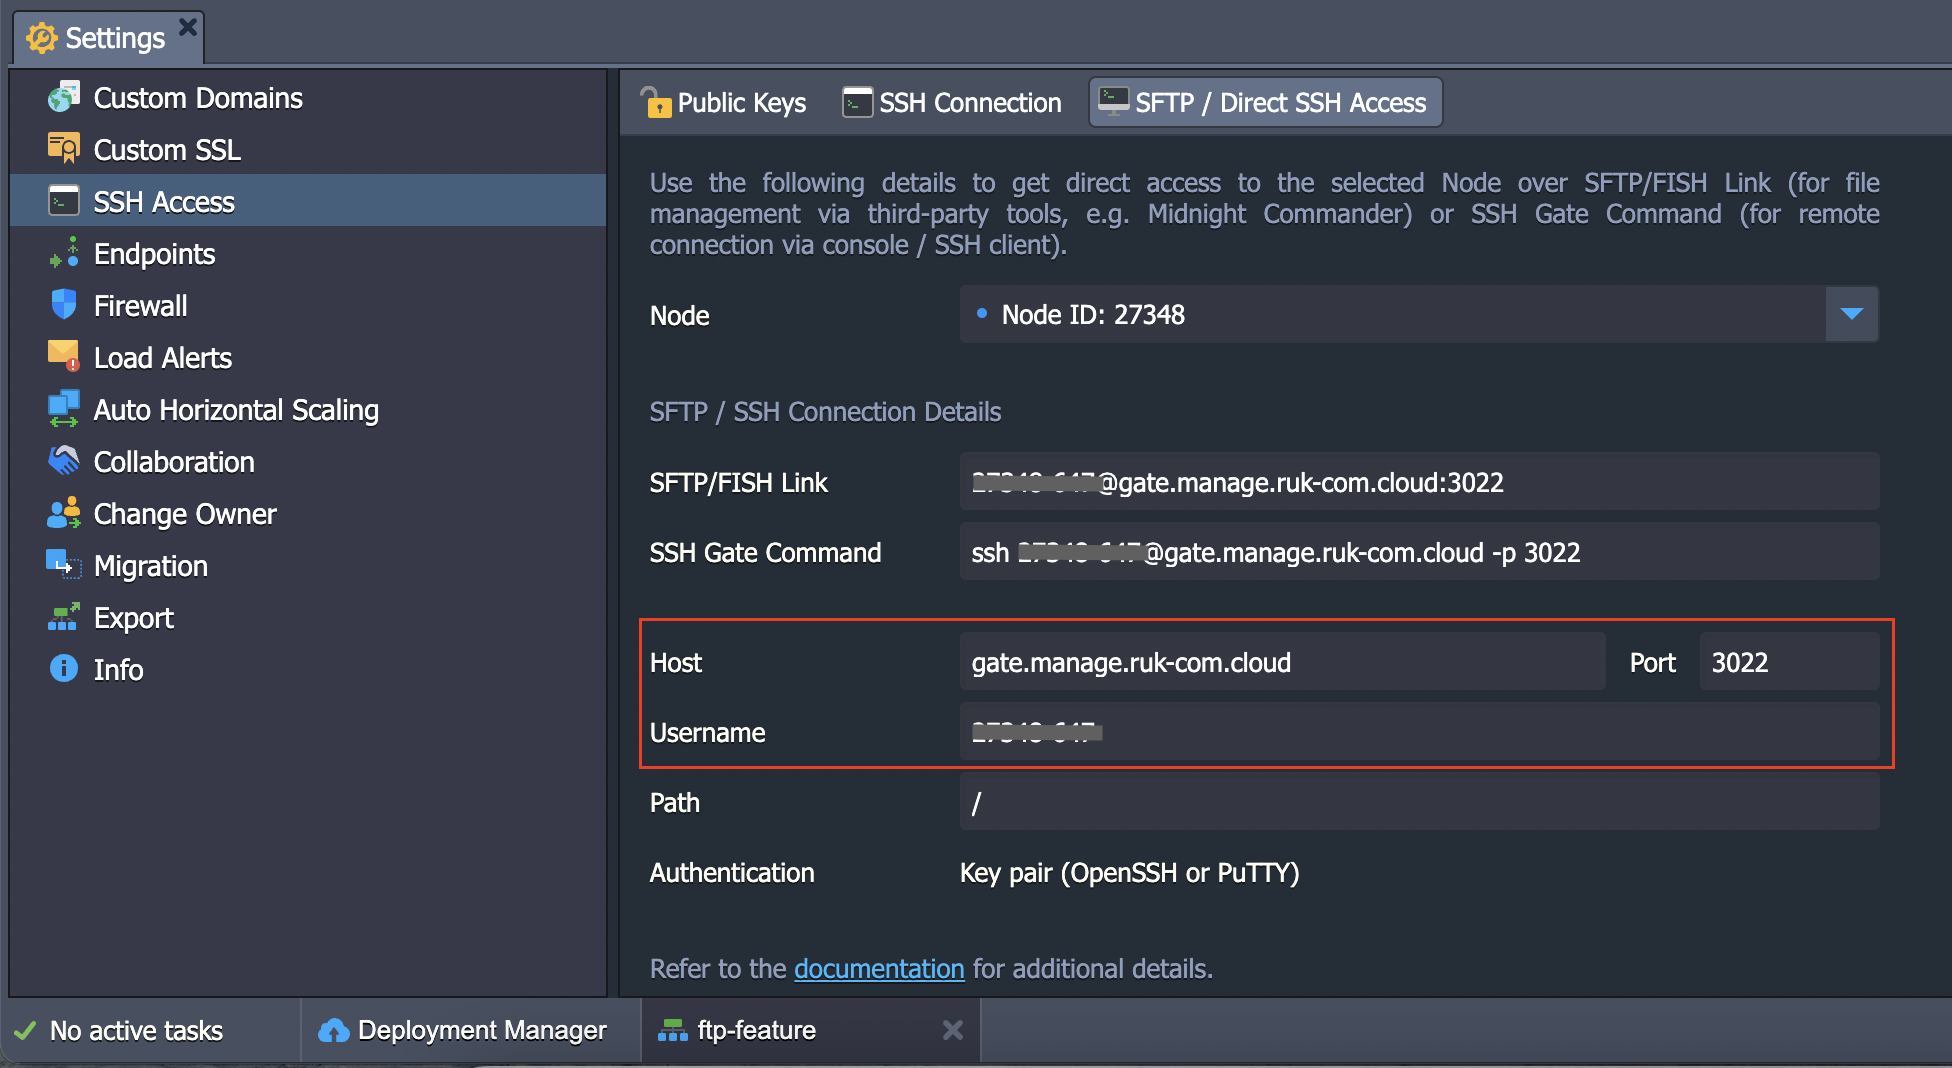Click the Info section icon
This screenshot has height=1068, width=1952.
(x=63, y=669)
